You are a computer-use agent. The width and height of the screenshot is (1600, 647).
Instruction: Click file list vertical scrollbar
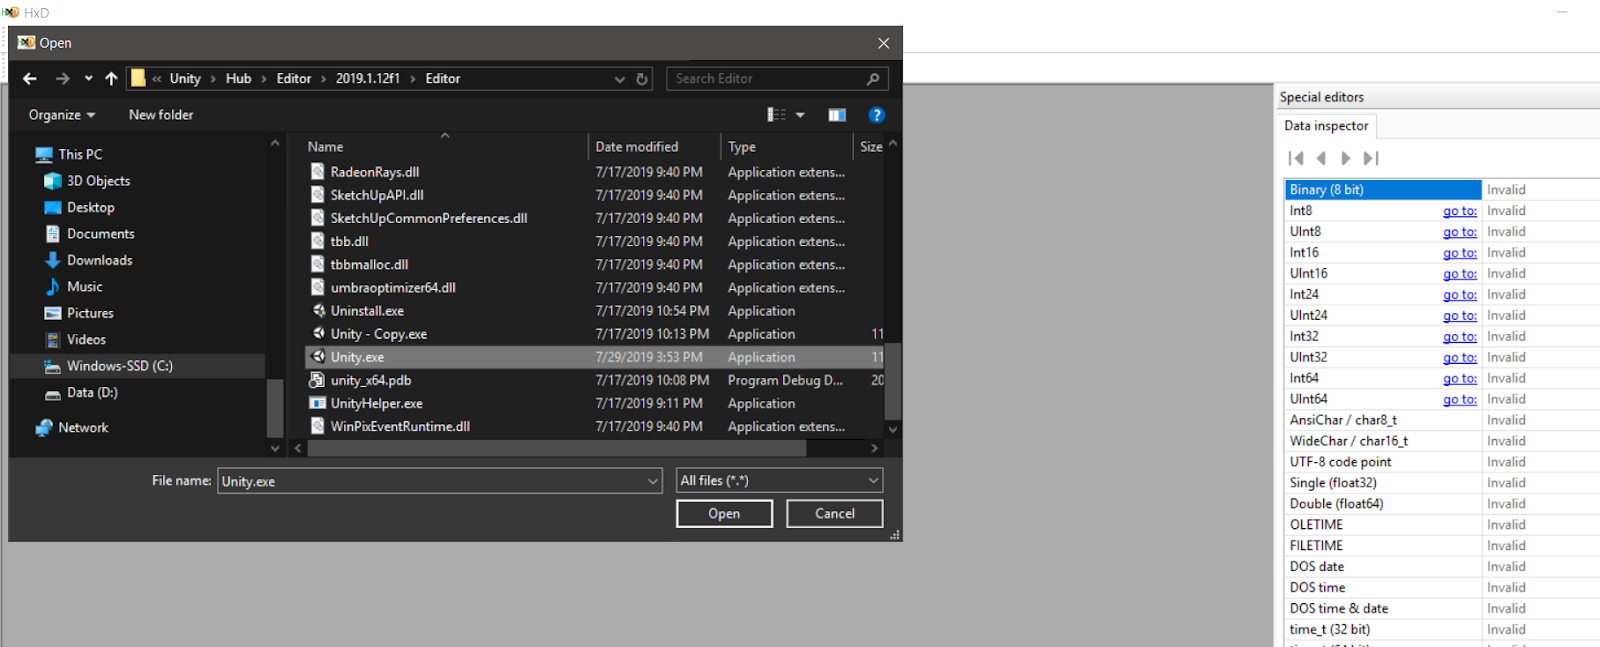click(893, 381)
